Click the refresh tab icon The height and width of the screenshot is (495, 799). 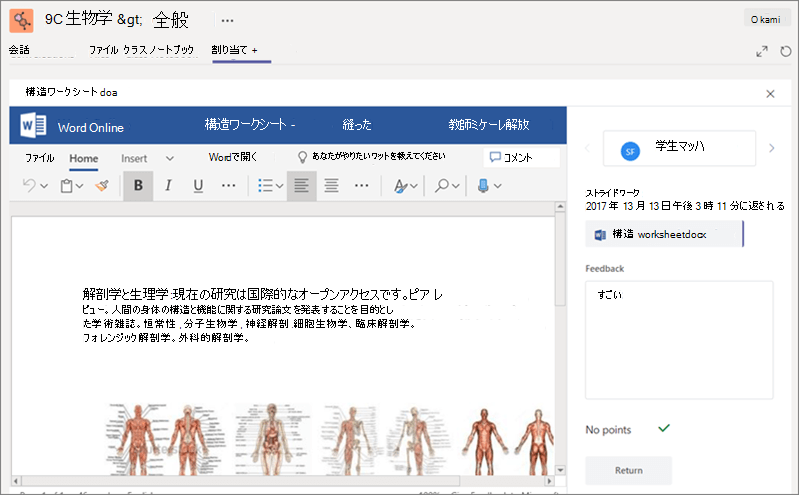(786, 51)
